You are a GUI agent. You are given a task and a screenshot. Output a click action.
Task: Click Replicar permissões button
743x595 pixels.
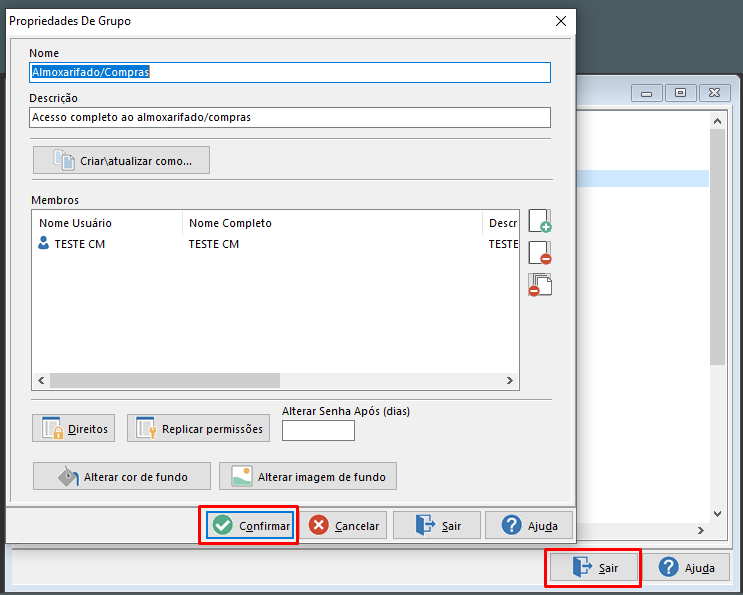point(198,428)
